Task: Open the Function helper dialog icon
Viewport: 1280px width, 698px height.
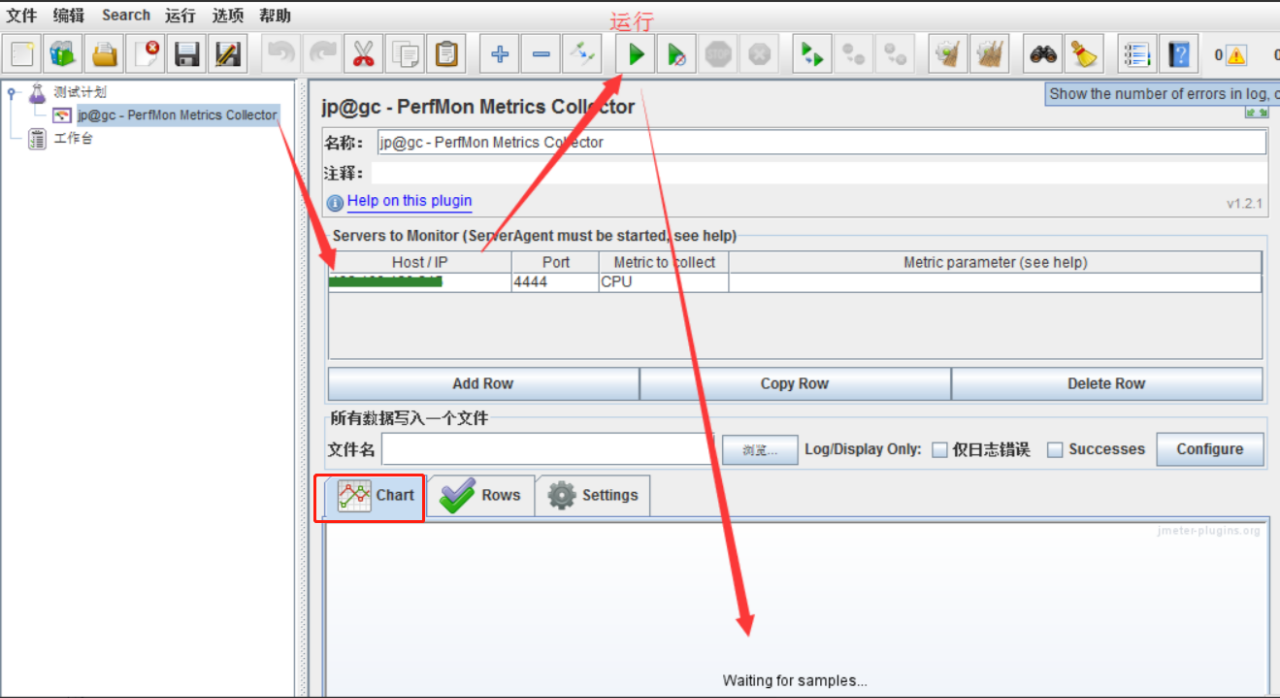Action: coord(1137,54)
